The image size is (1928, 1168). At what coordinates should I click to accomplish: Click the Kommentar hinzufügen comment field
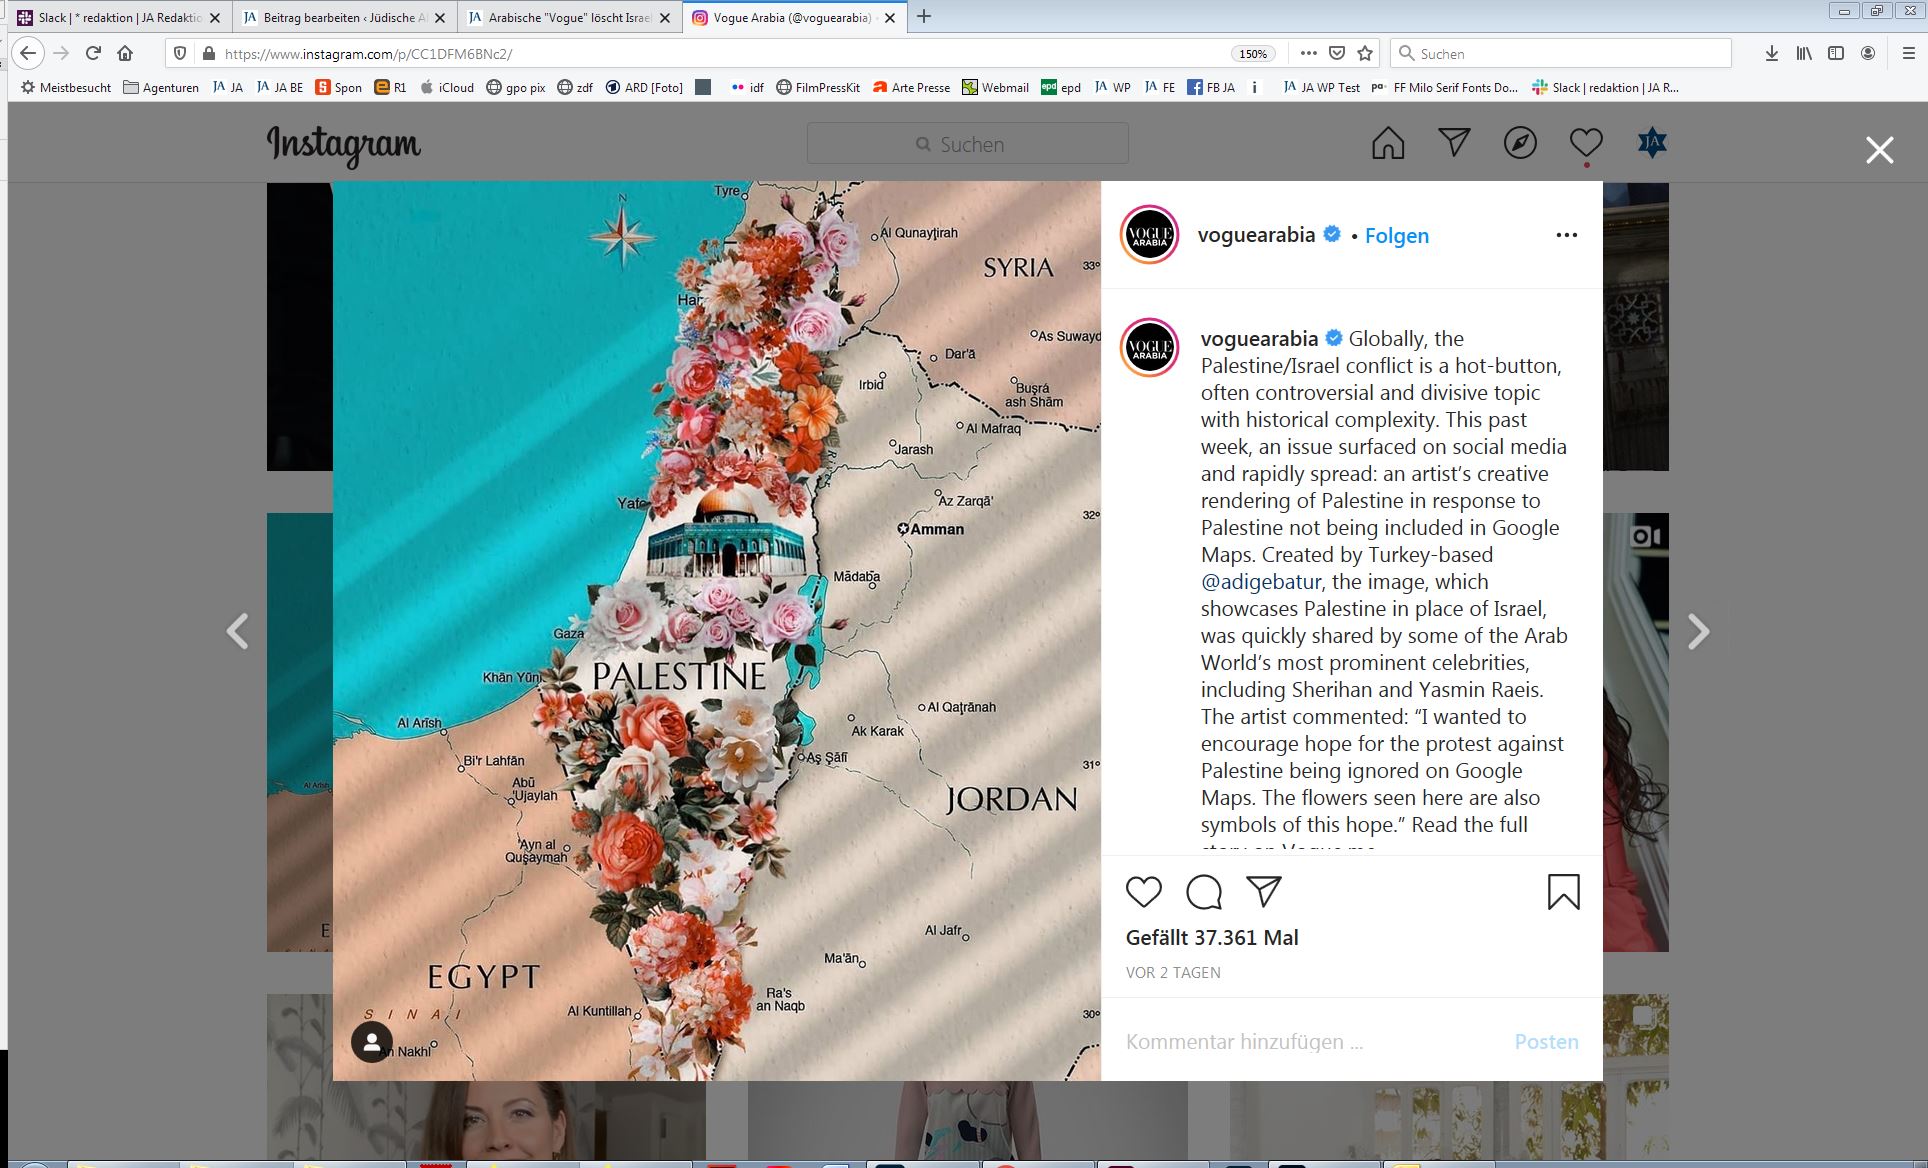[1310, 1042]
